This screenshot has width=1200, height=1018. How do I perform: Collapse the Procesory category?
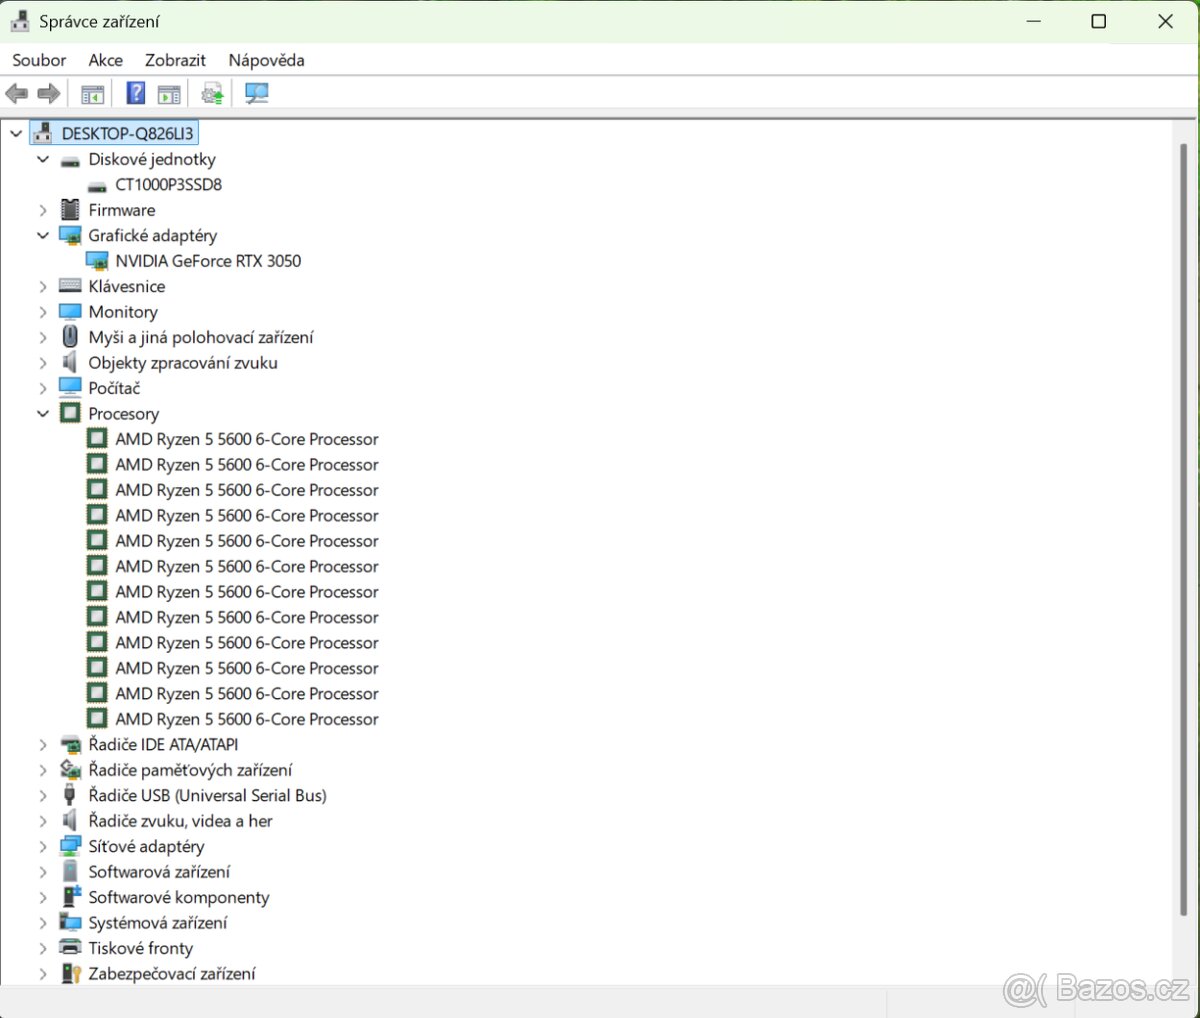coord(43,414)
